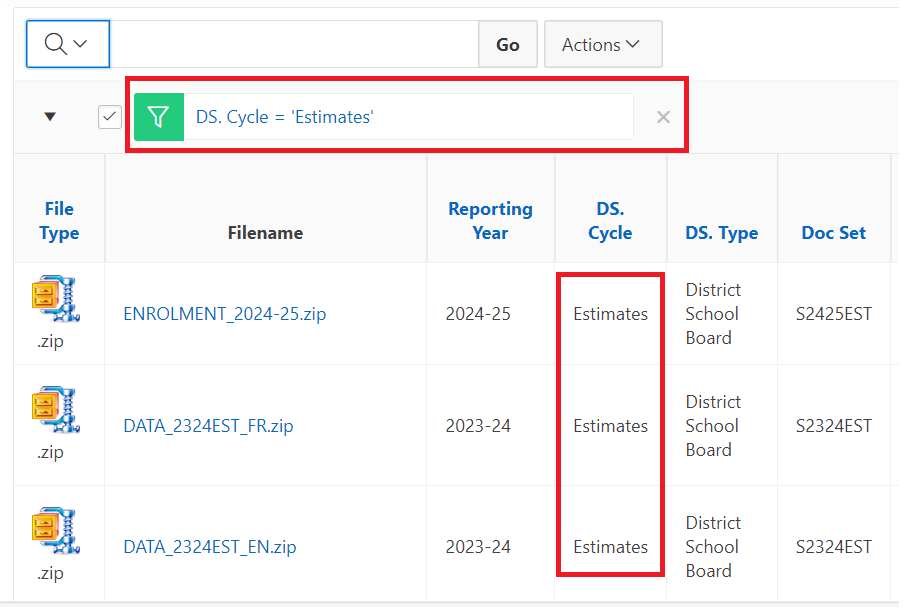The height and width of the screenshot is (613, 909).
Task: Click the DS. Cycle column header
Action: click(610, 221)
